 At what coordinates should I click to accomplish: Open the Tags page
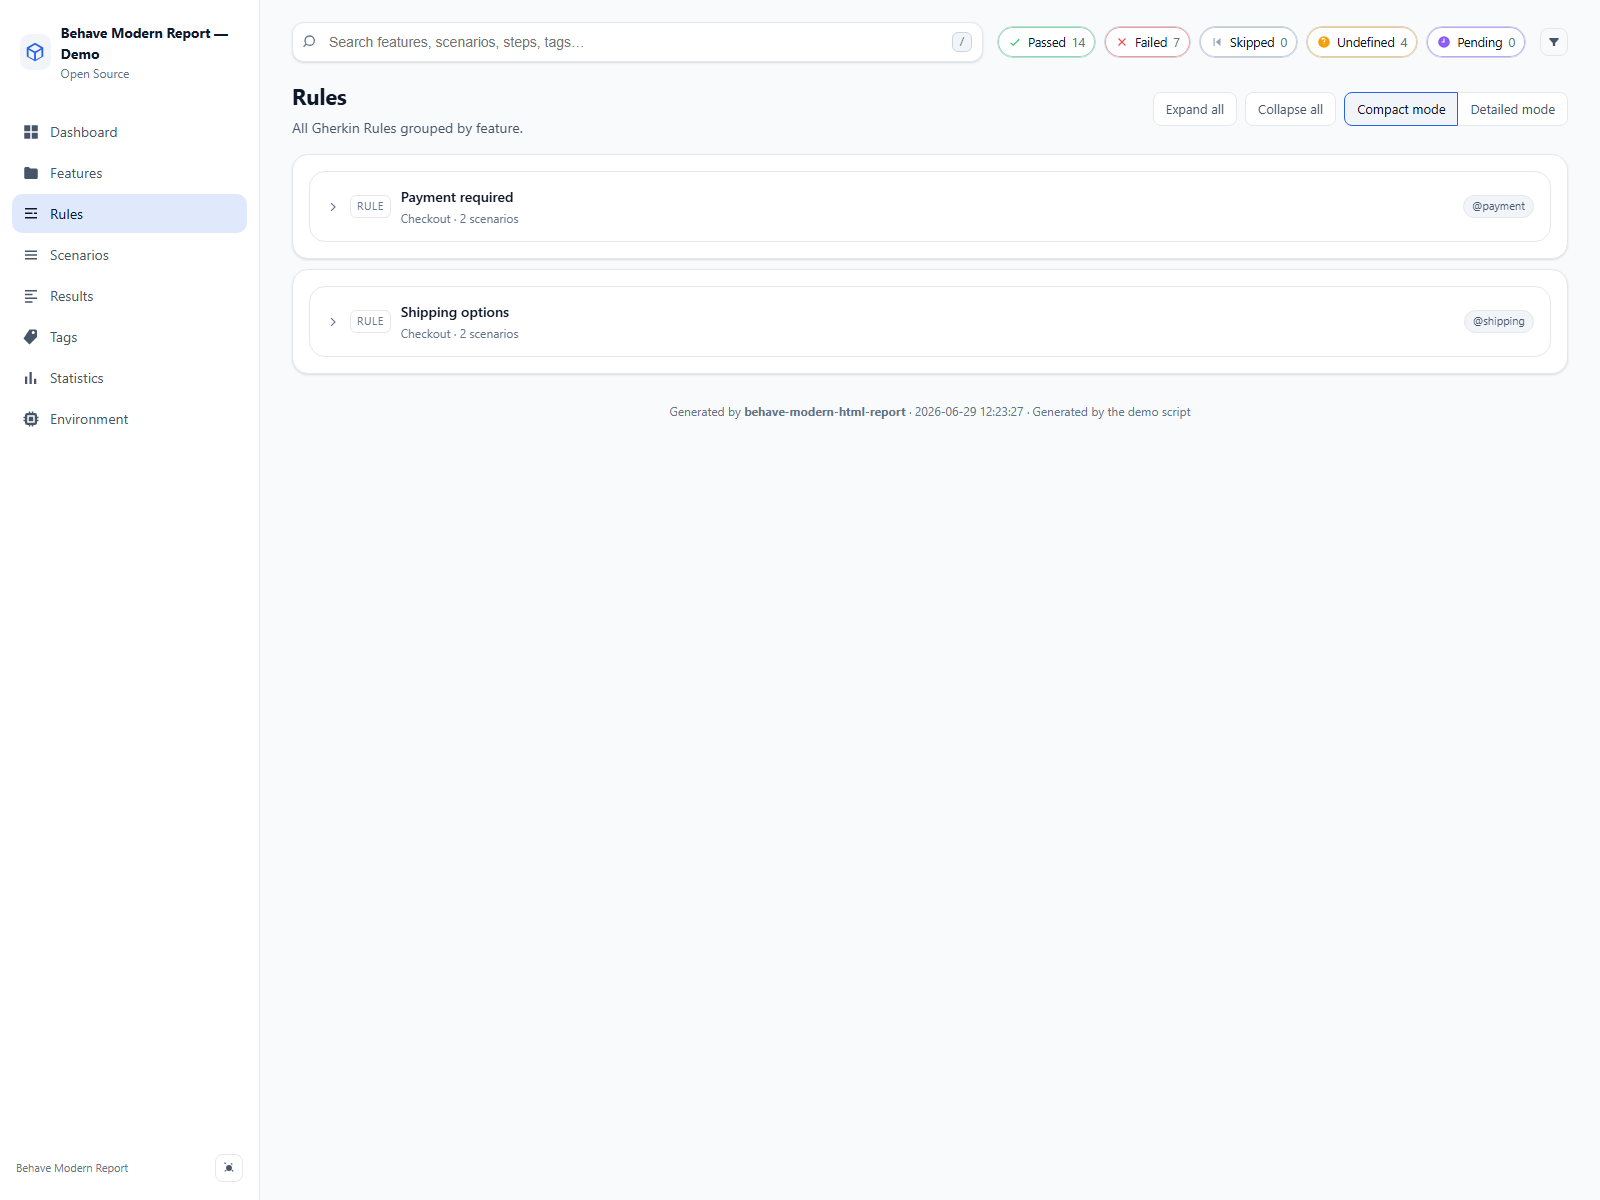pos(129,337)
